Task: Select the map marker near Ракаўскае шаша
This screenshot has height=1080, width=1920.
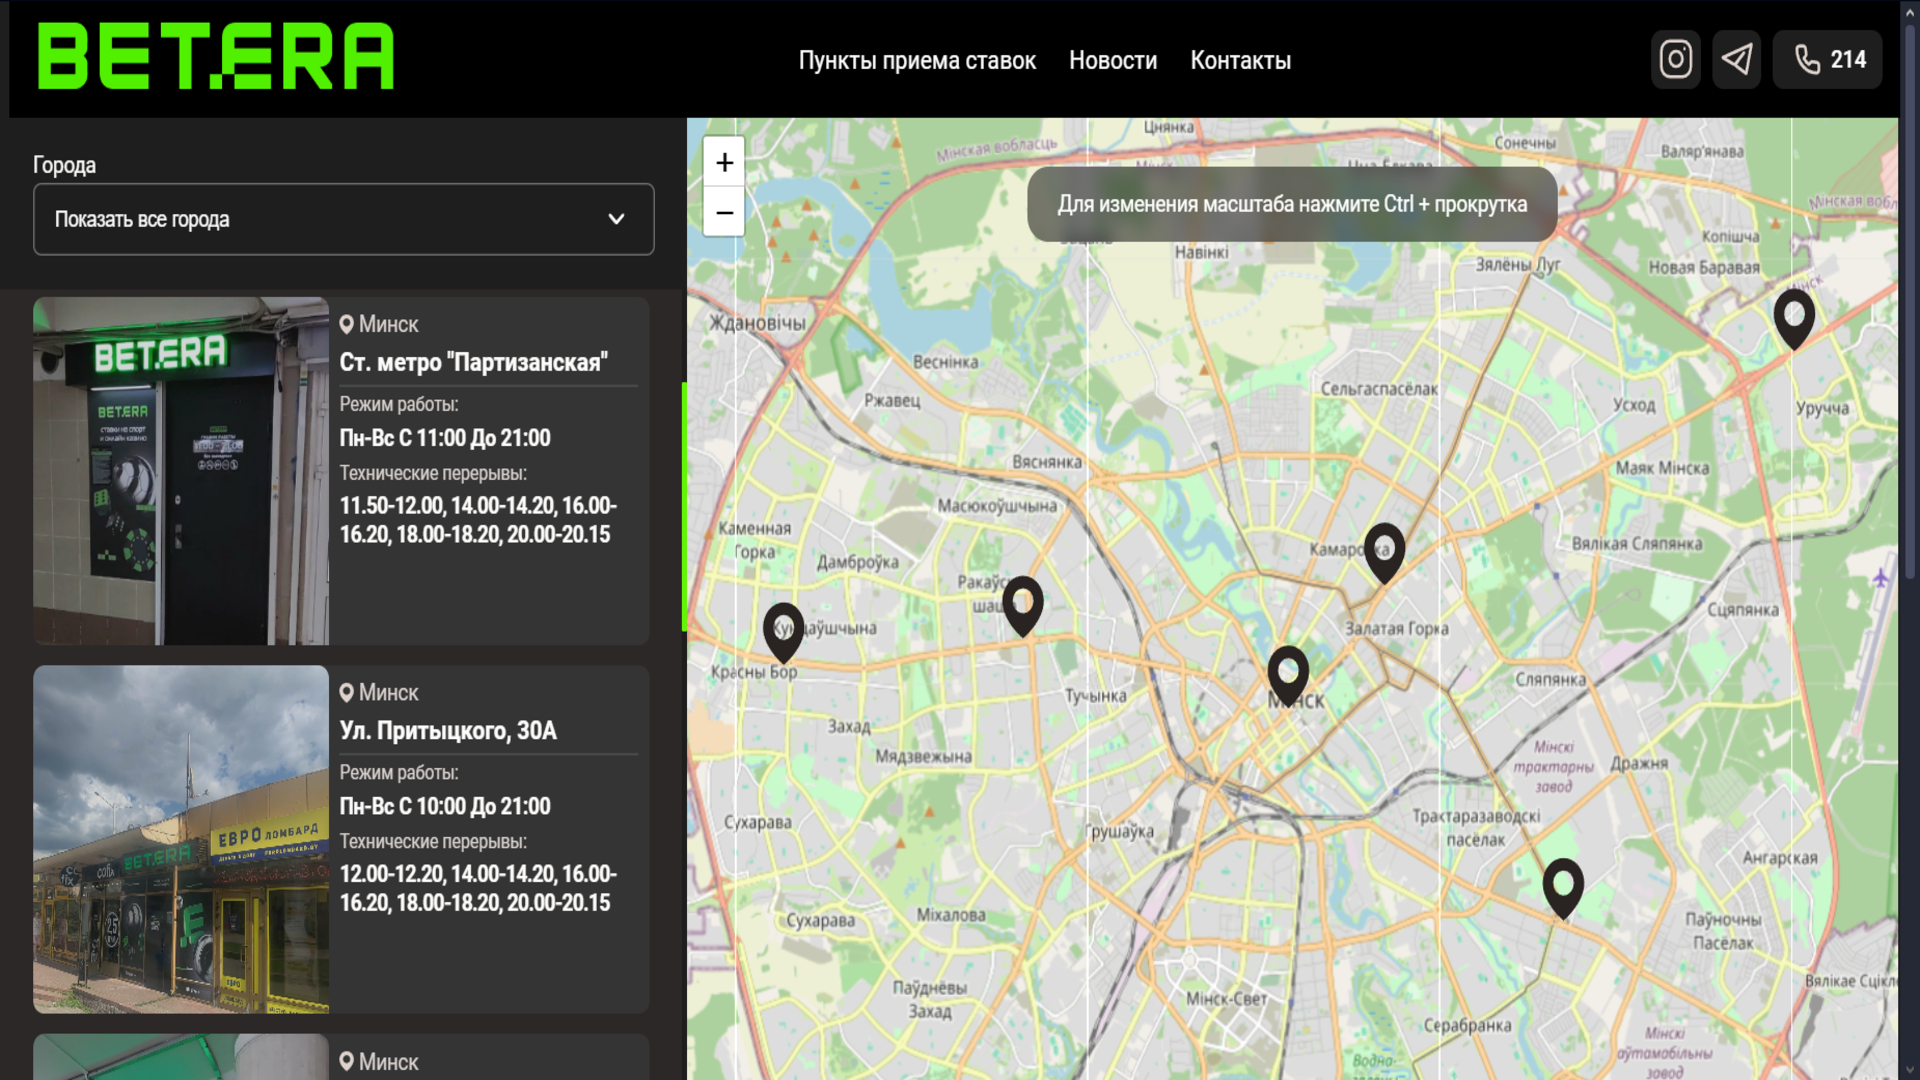Action: click(1023, 606)
